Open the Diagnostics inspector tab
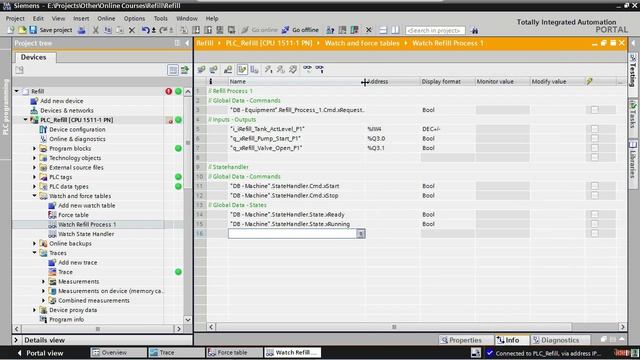Image resolution: width=640 pixels, height=360 pixels. [x=560, y=340]
